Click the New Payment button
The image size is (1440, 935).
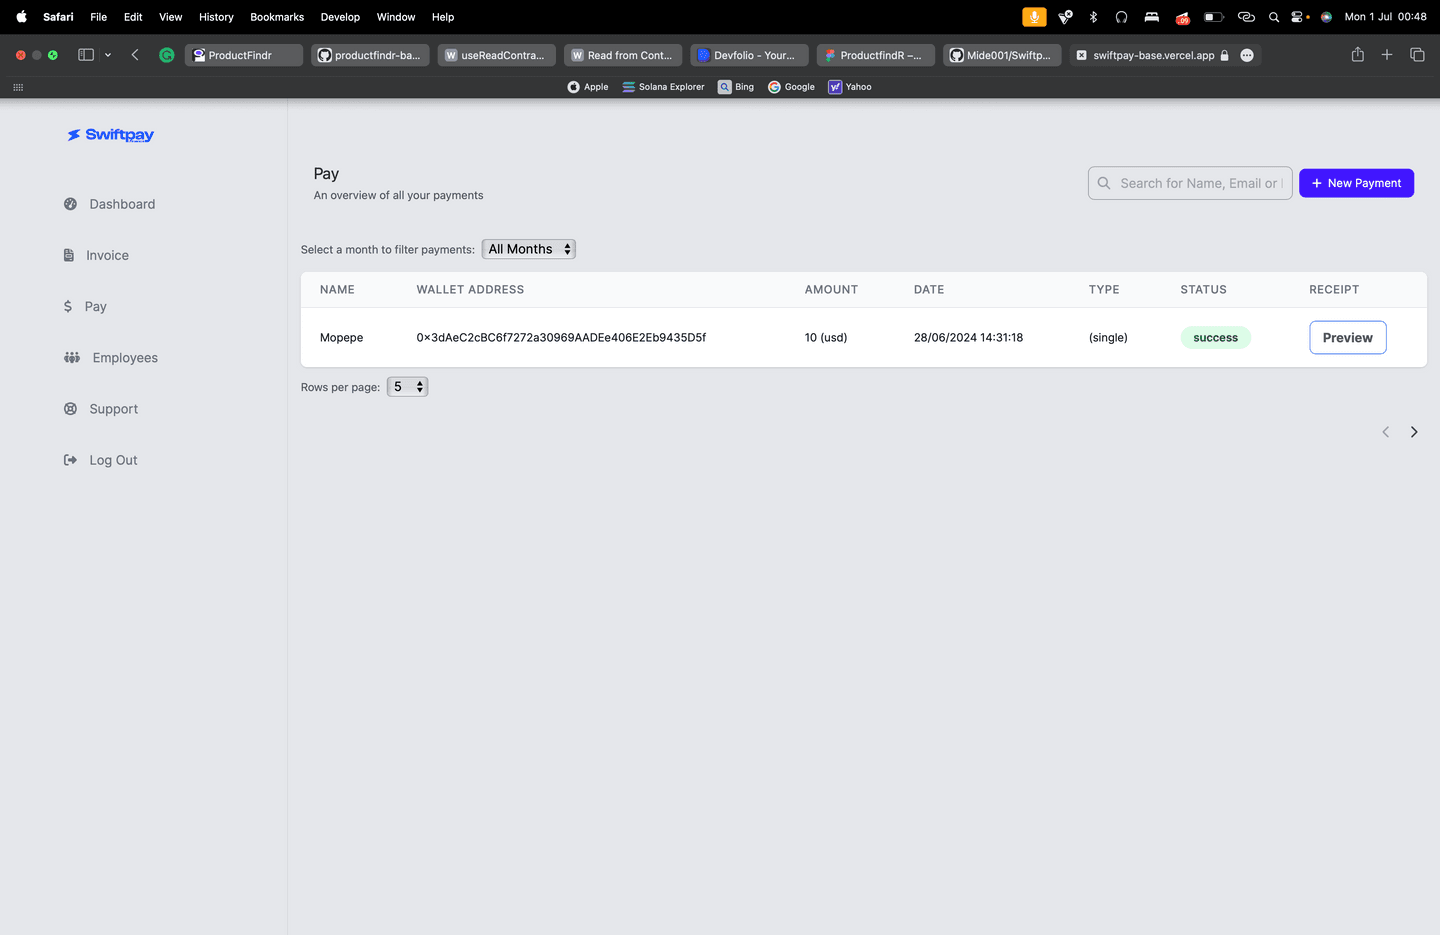click(x=1356, y=183)
